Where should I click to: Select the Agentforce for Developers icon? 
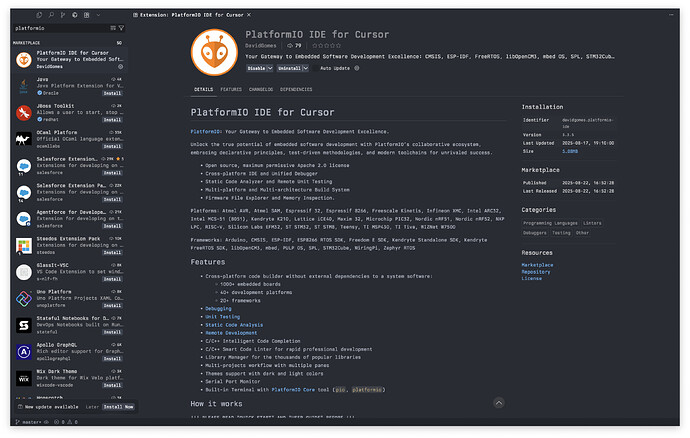24,219
